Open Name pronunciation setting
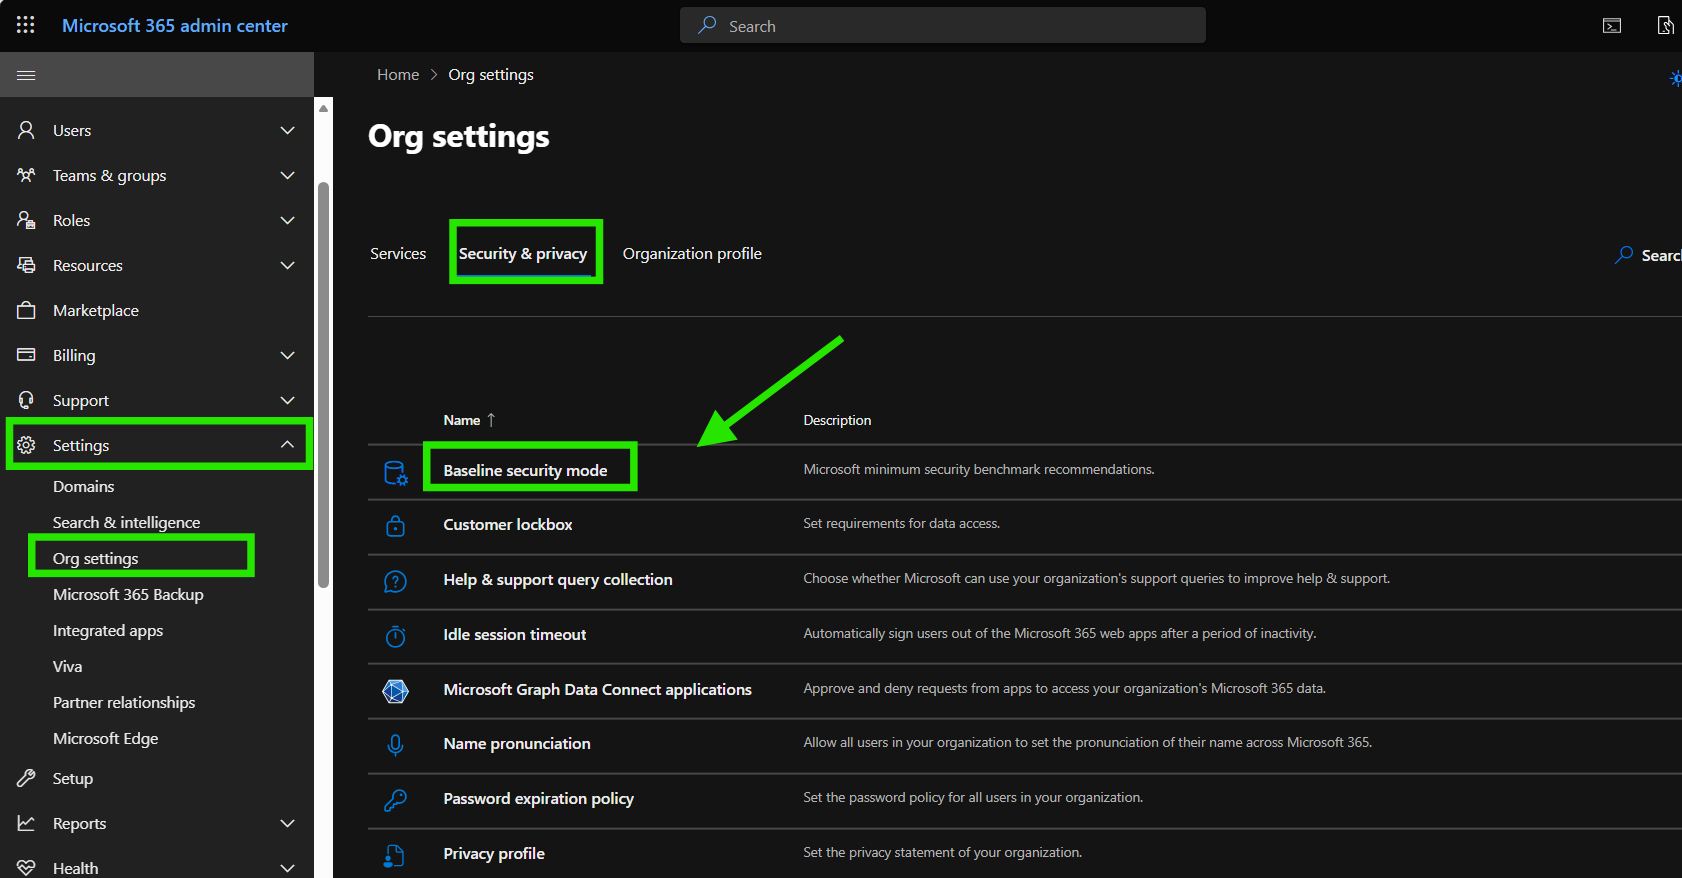The height and width of the screenshot is (878, 1682). click(517, 743)
